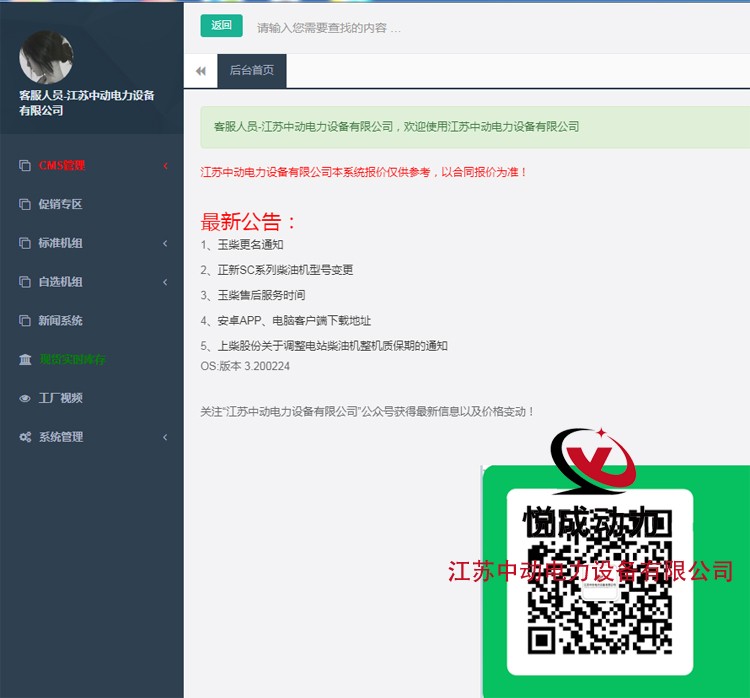This screenshot has width=750, height=698.
Task: Click the icon next to 自选机组
Action: (25, 283)
